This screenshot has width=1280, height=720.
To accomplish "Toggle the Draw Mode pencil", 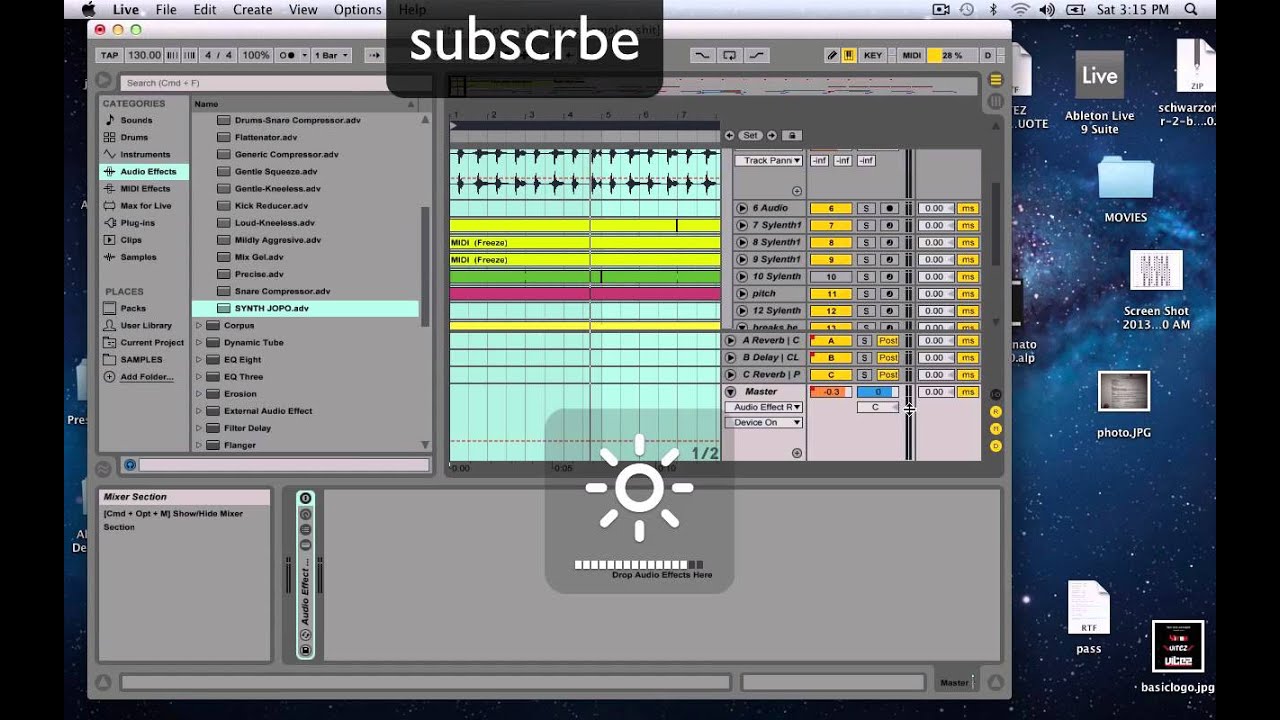I will point(832,55).
